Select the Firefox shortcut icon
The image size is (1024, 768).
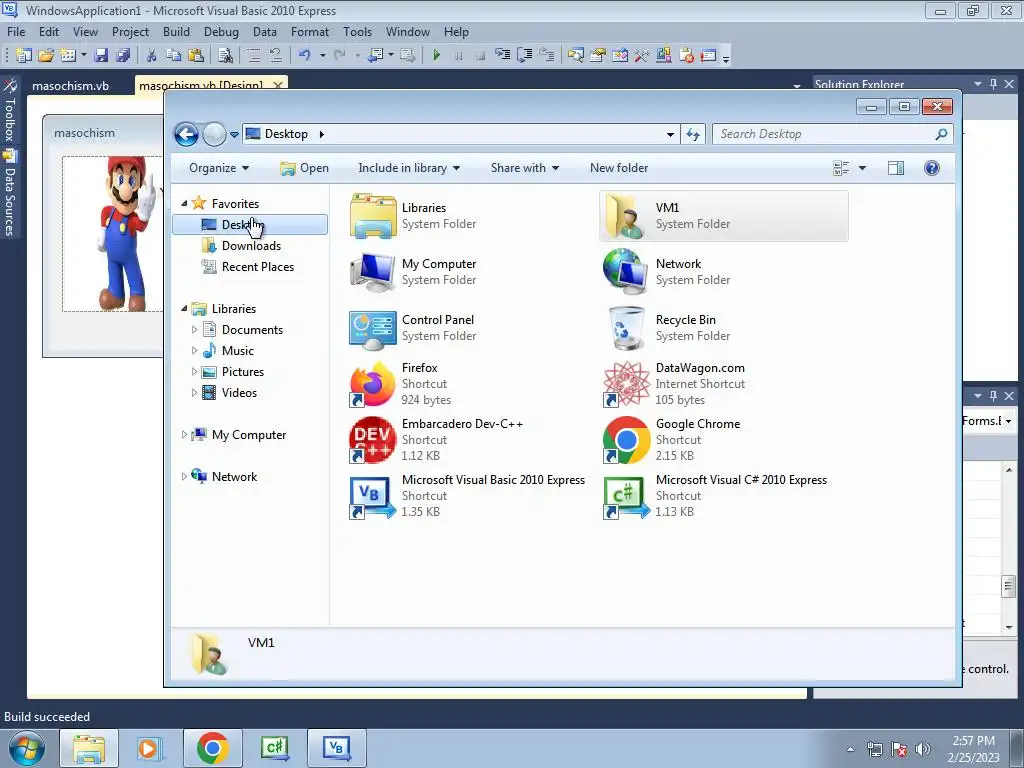[x=372, y=384]
